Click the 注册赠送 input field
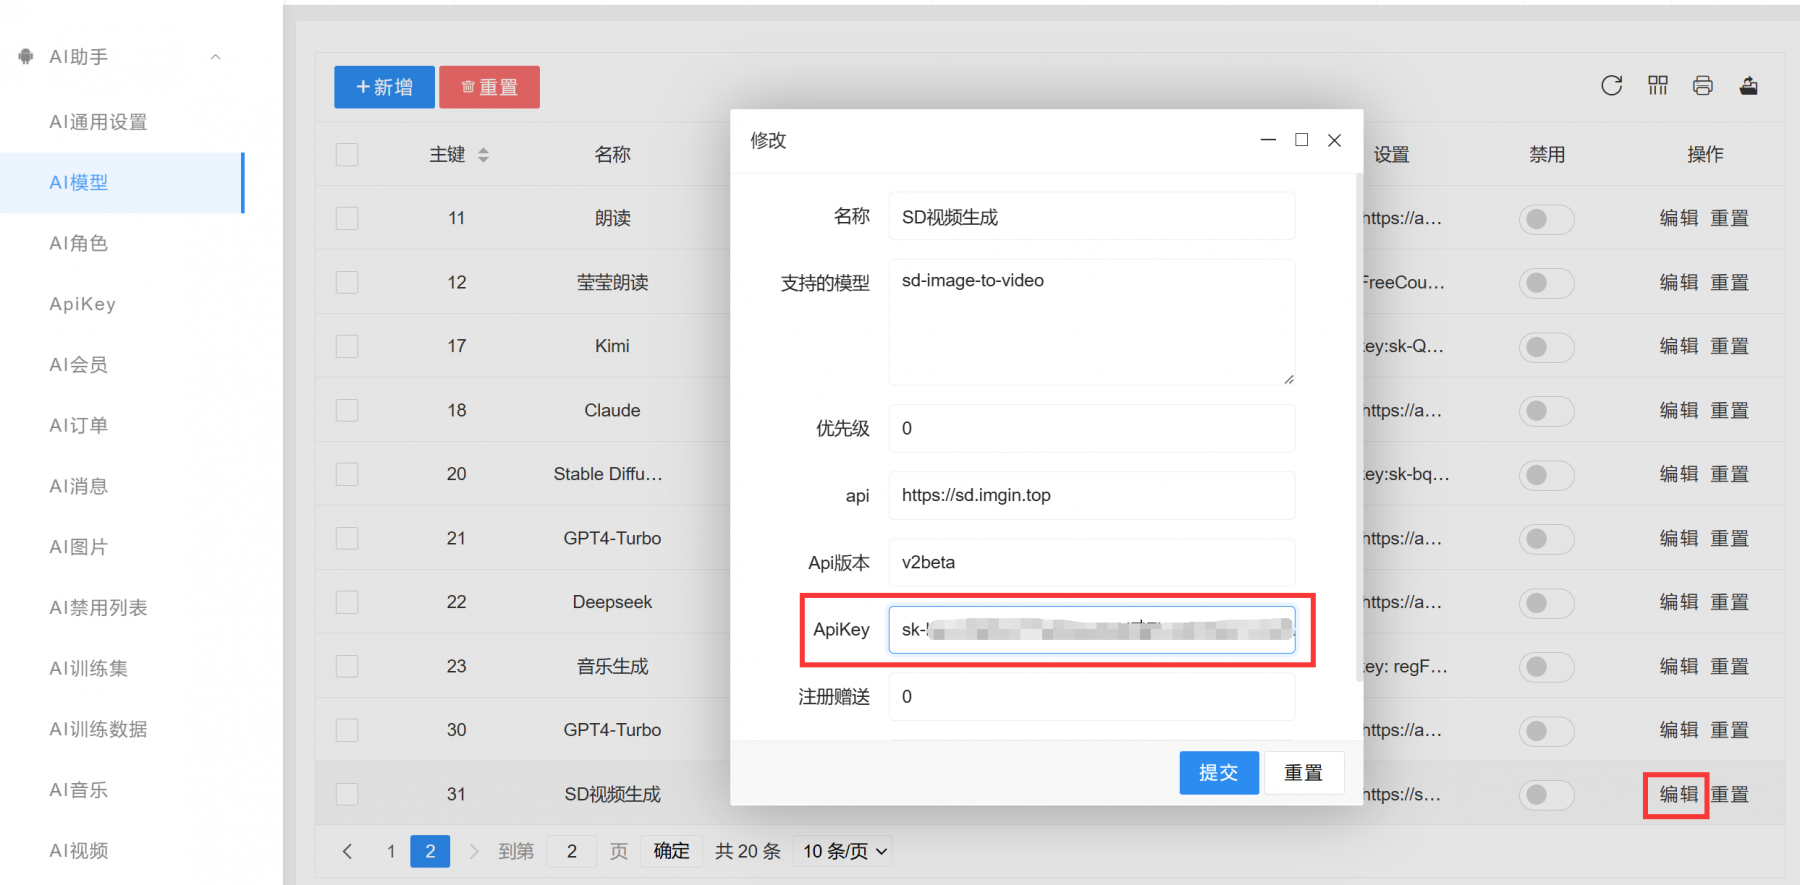Viewport: 1800px width, 885px height. tap(1092, 696)
